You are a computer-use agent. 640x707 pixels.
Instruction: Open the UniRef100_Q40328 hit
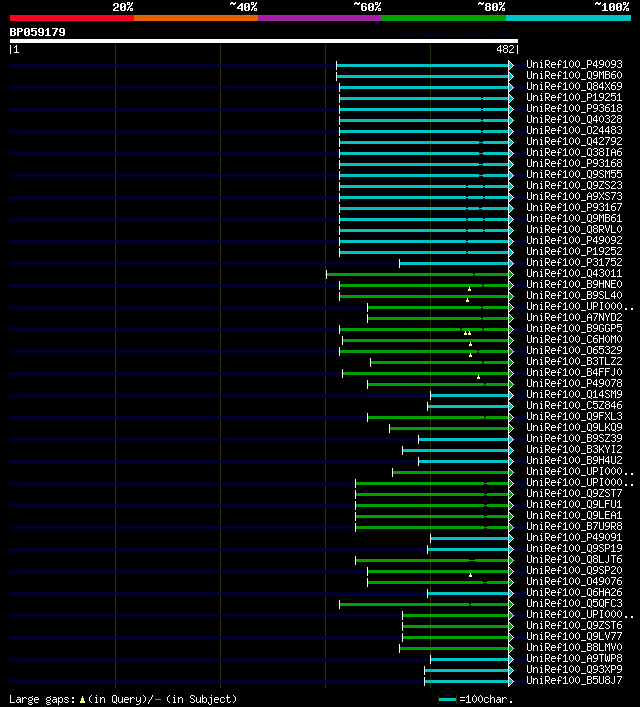[x=574, y=119]
